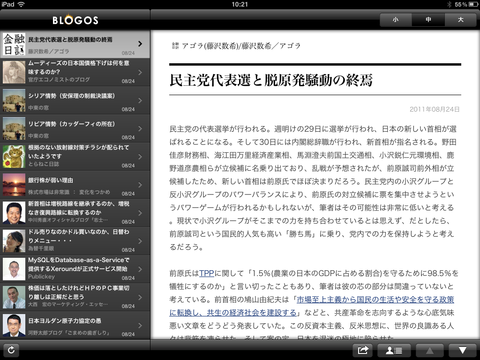Open chevron on 新首相は増税路線 row

tap(140, 213)
